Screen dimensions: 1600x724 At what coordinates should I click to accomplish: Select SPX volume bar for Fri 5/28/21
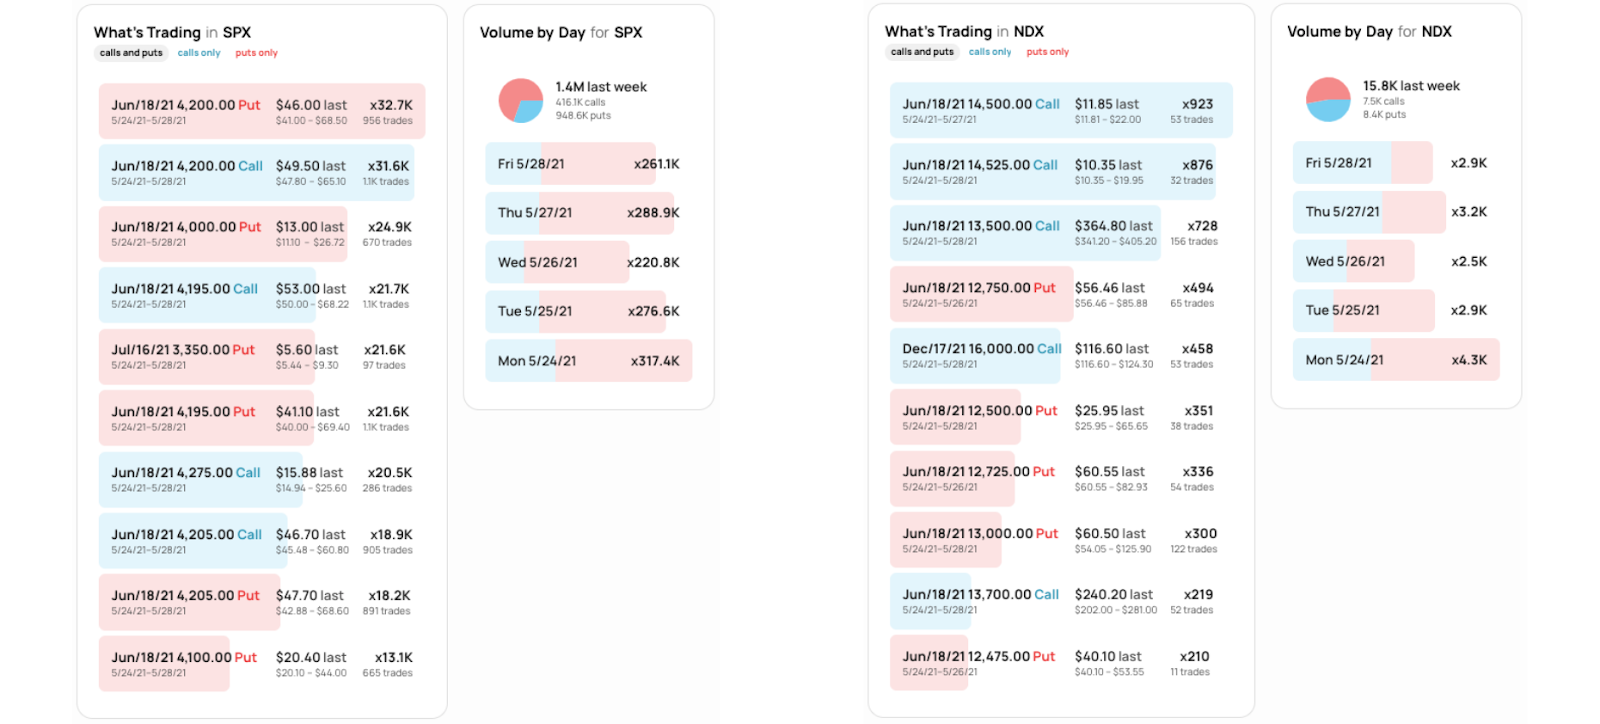pos(588,164)
